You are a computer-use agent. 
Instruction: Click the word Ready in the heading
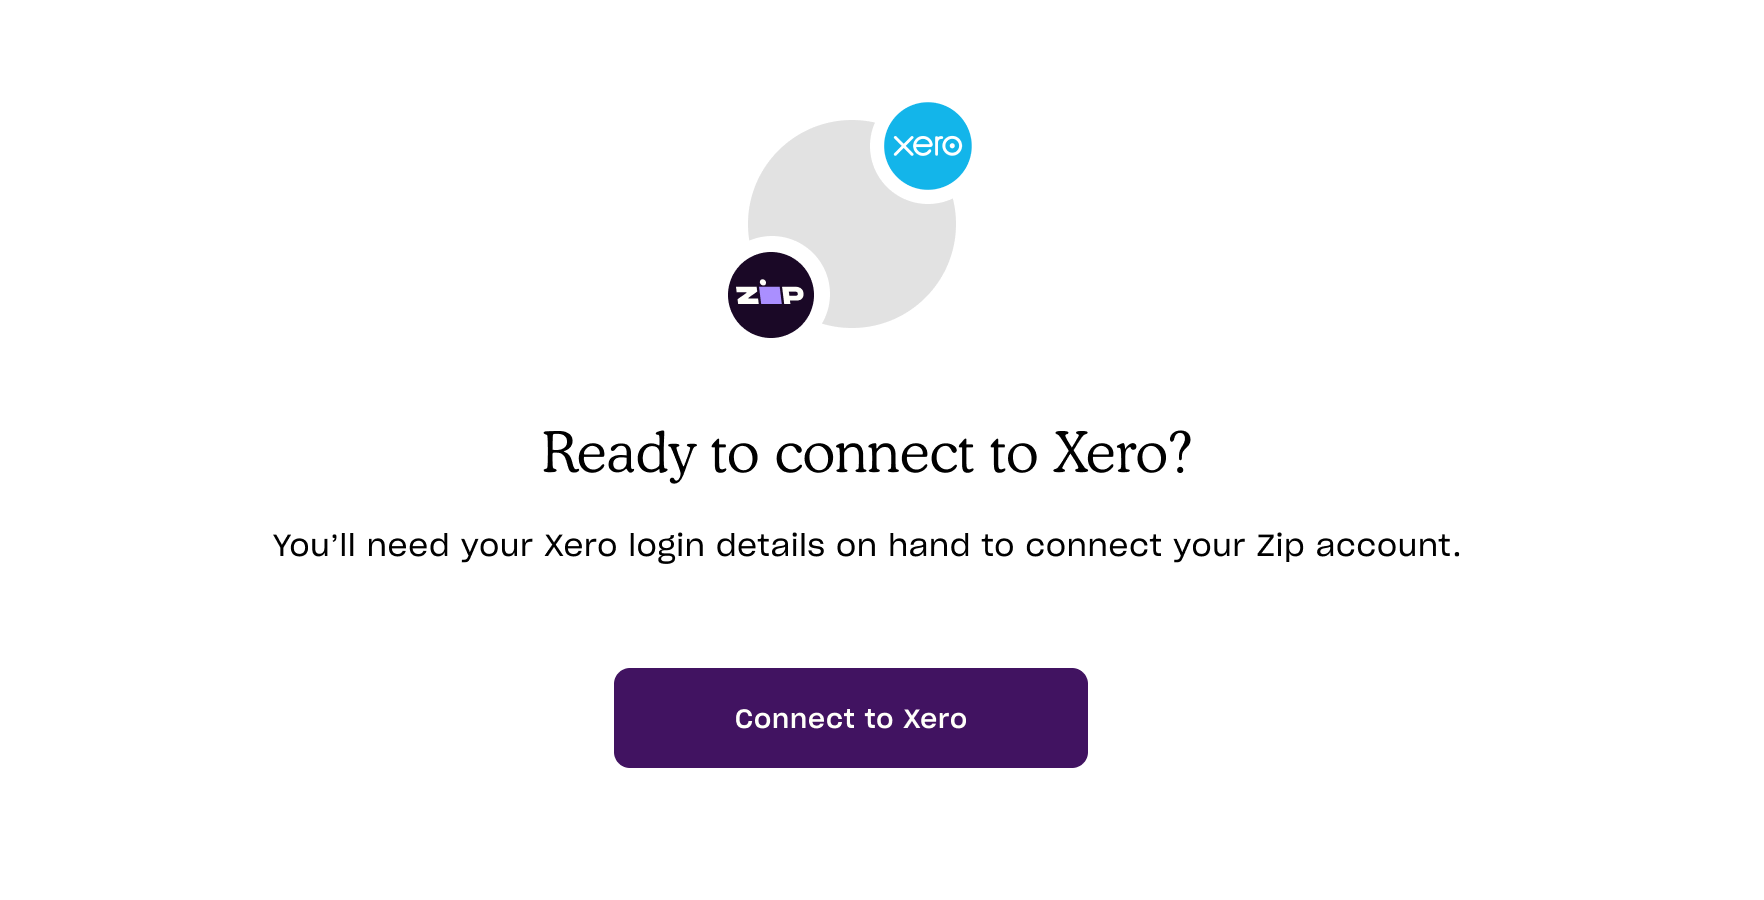[619, 455]
